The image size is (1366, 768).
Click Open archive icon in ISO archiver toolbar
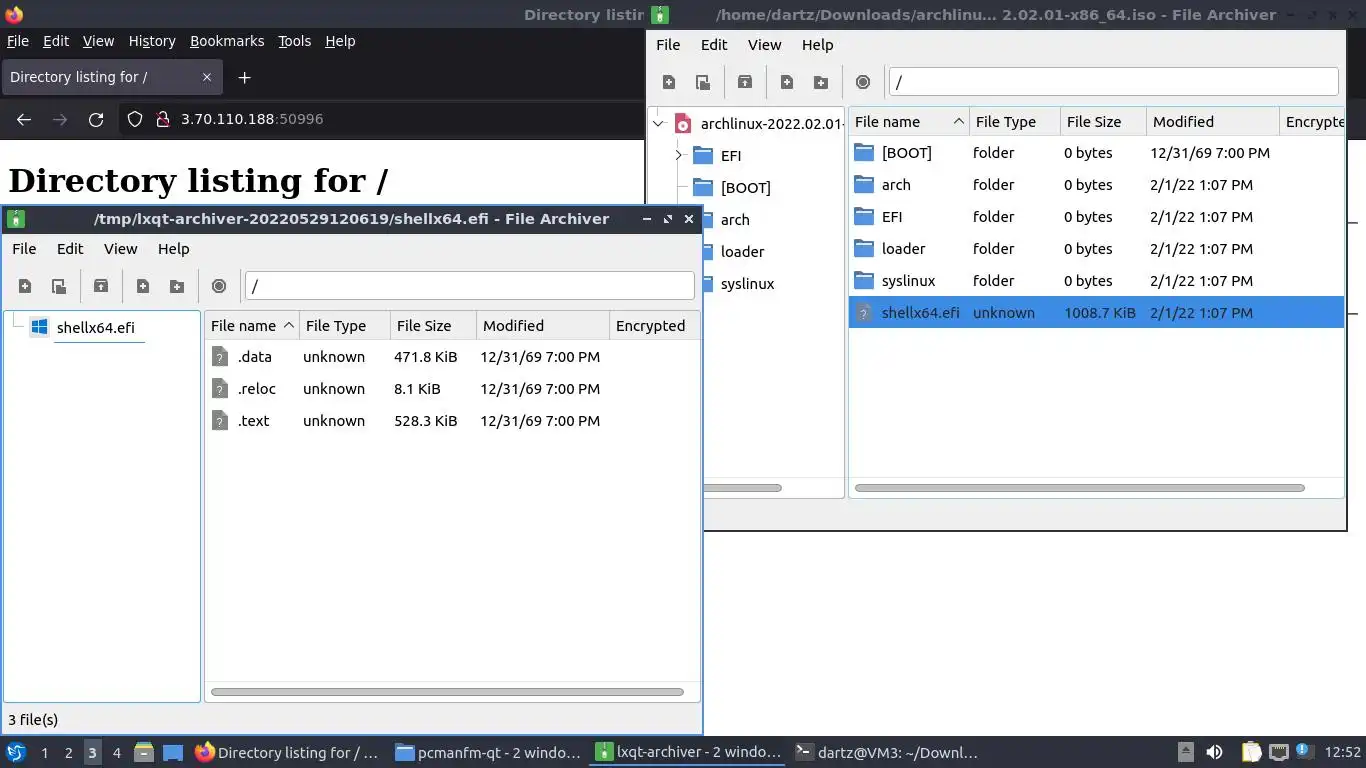[703, 82]
